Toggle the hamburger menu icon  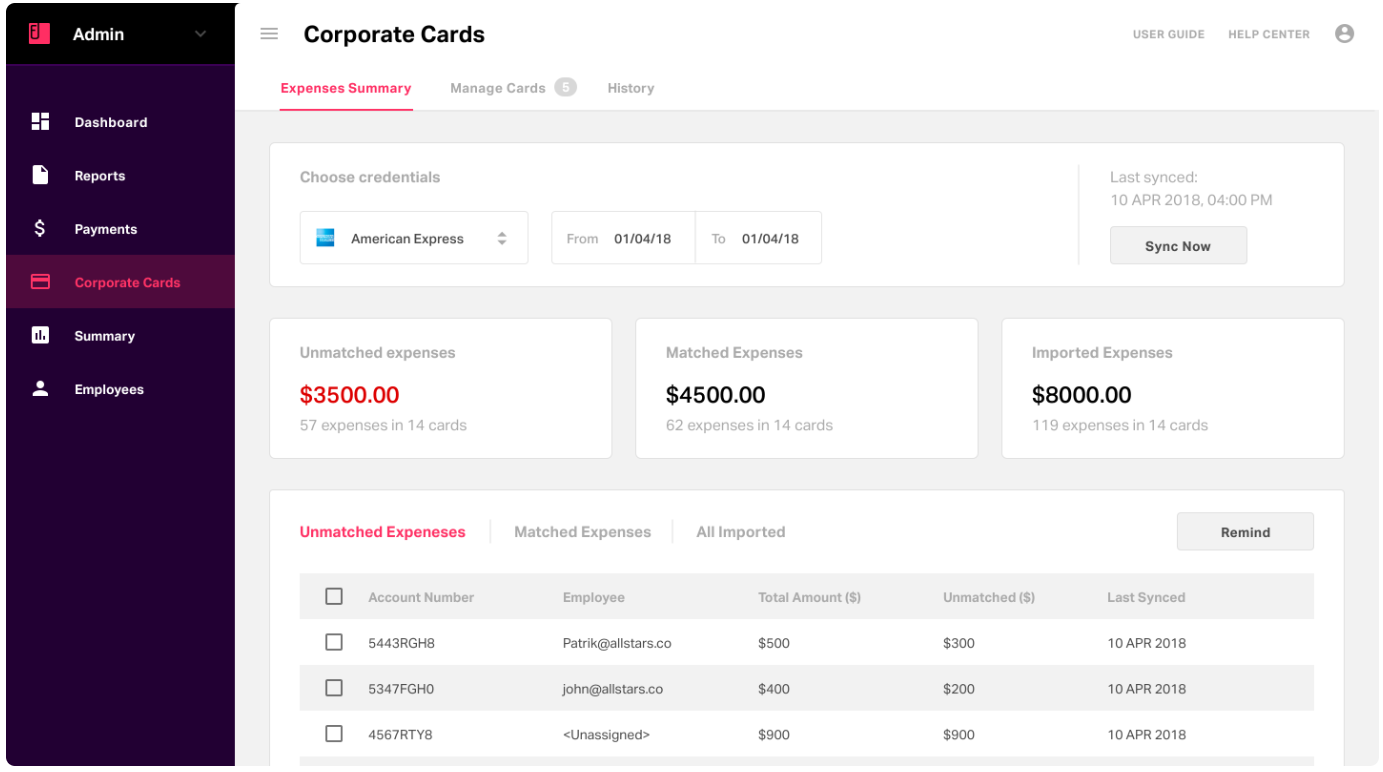coord(269,34)
